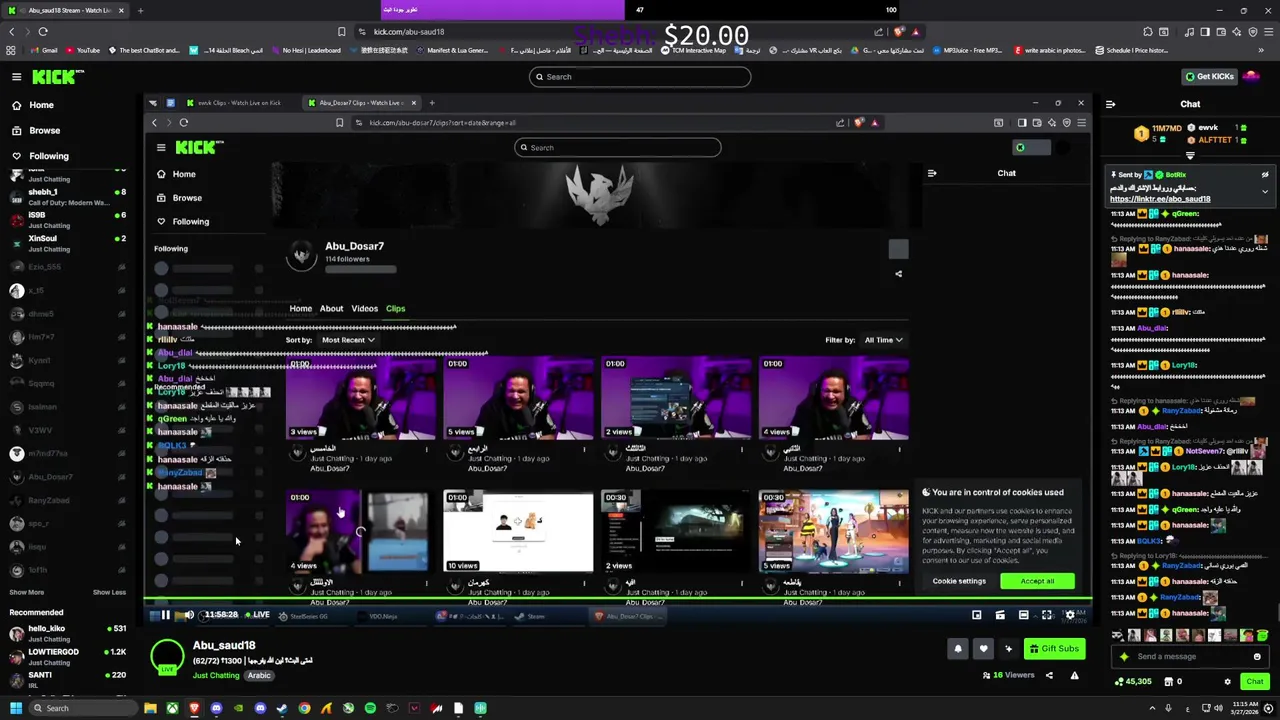
Task: Open the Sort by Most Recent dropdown
Action: tap(348, 340)
